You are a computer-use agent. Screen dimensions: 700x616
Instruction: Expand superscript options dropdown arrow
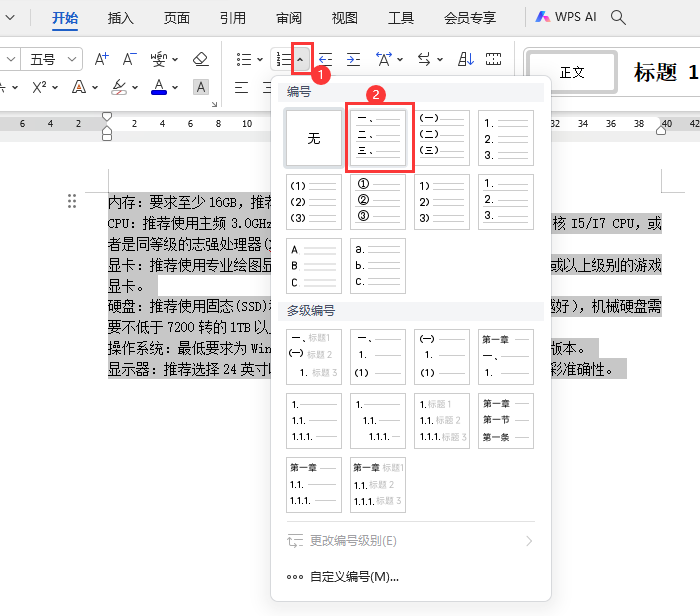54,87
